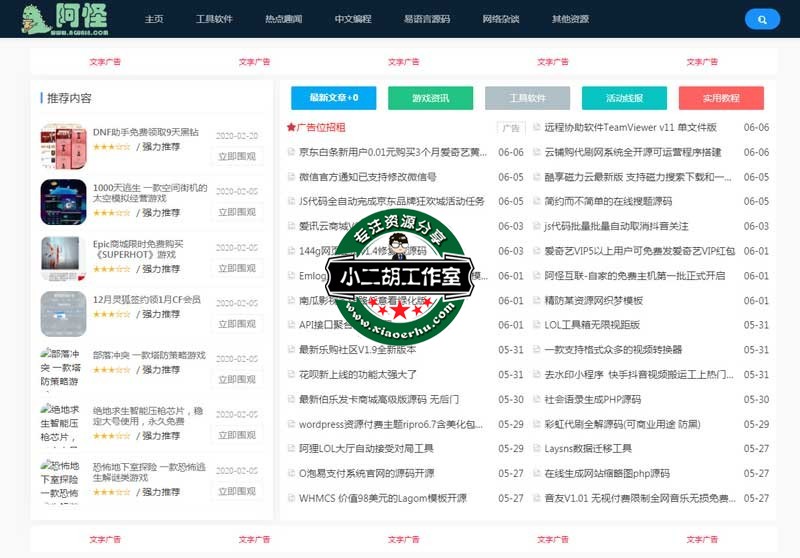Switch to the red 实用教程 tab
Viewport: 800px width, 558px height.
[720, 98]
